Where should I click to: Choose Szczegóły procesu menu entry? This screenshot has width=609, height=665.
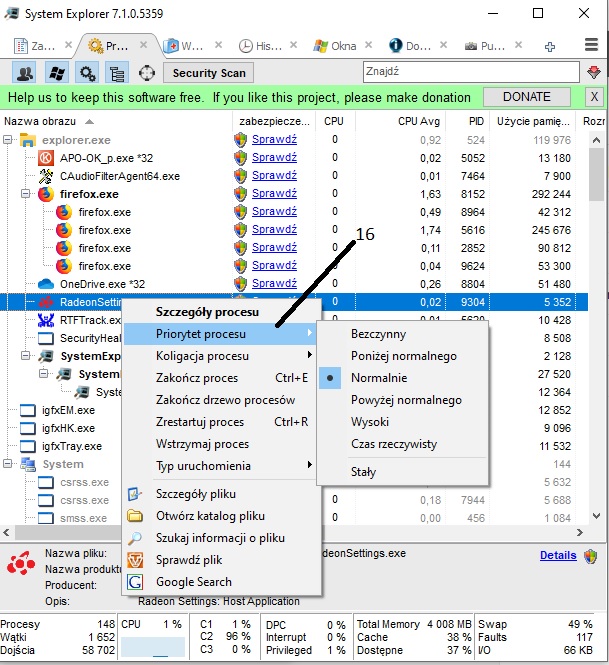(207, 312)
